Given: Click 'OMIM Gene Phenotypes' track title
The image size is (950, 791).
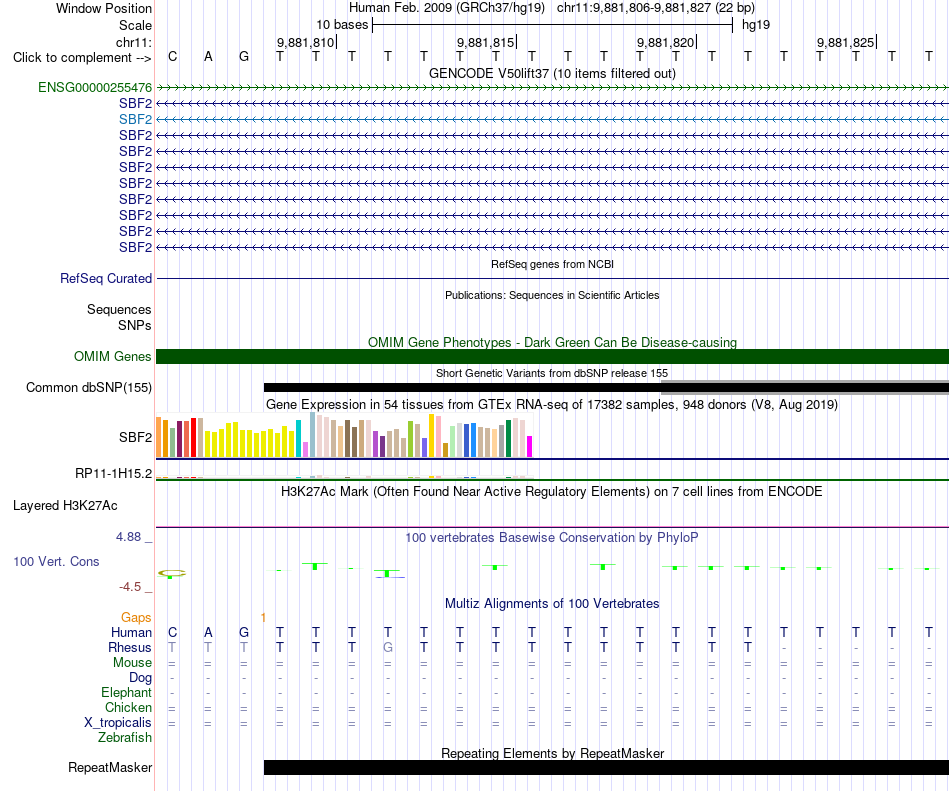Looking at the screenshot, I should [x=552, y=342].
